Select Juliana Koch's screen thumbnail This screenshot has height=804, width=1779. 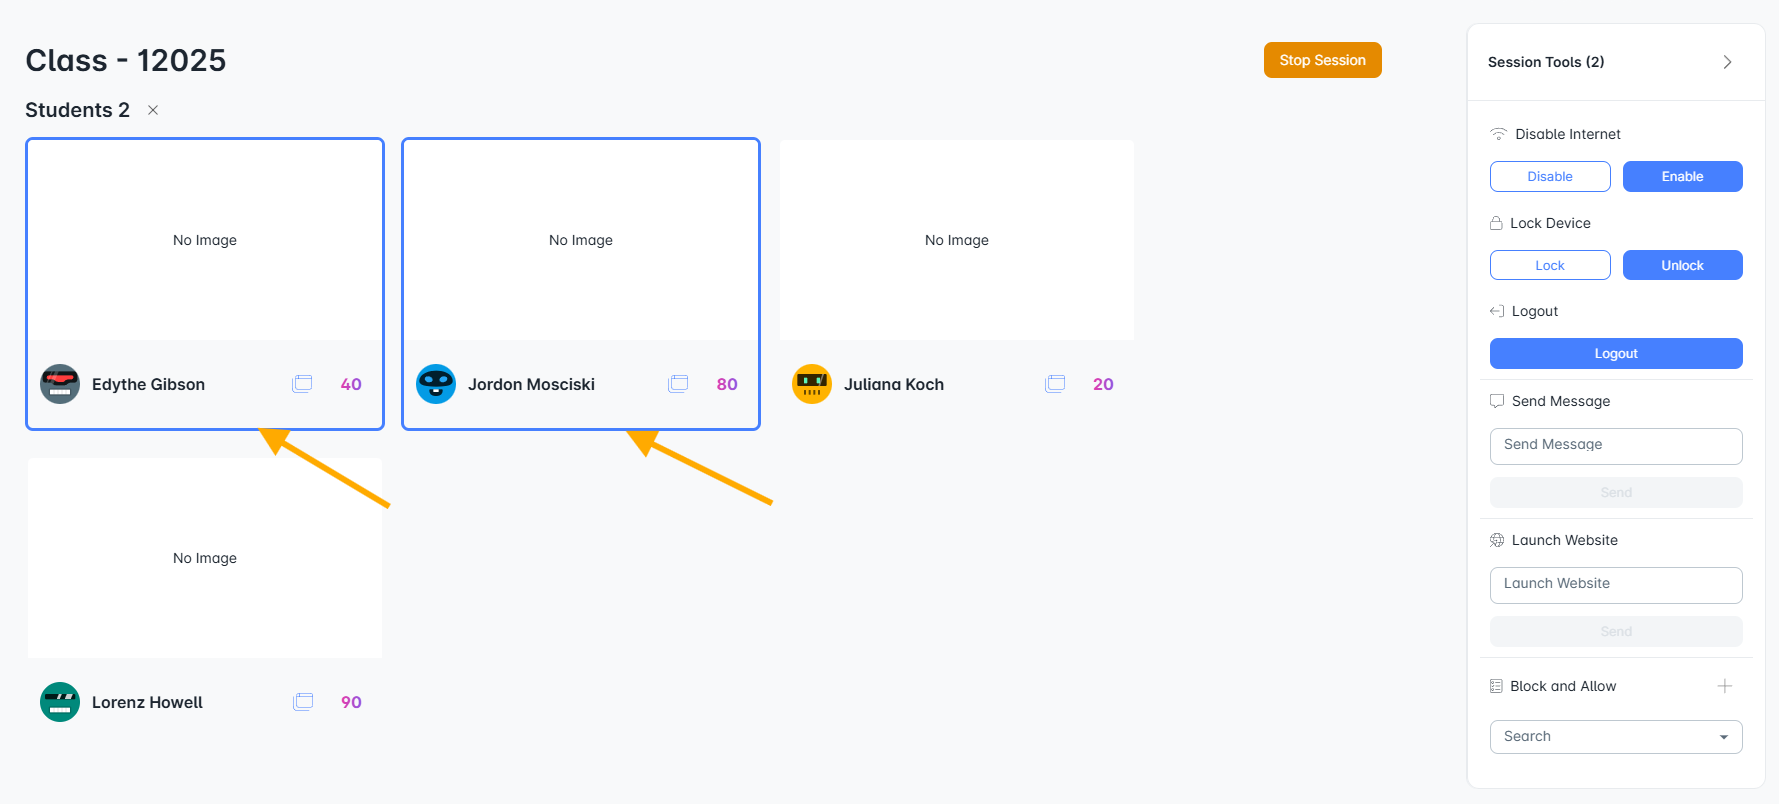pos(957,240)
